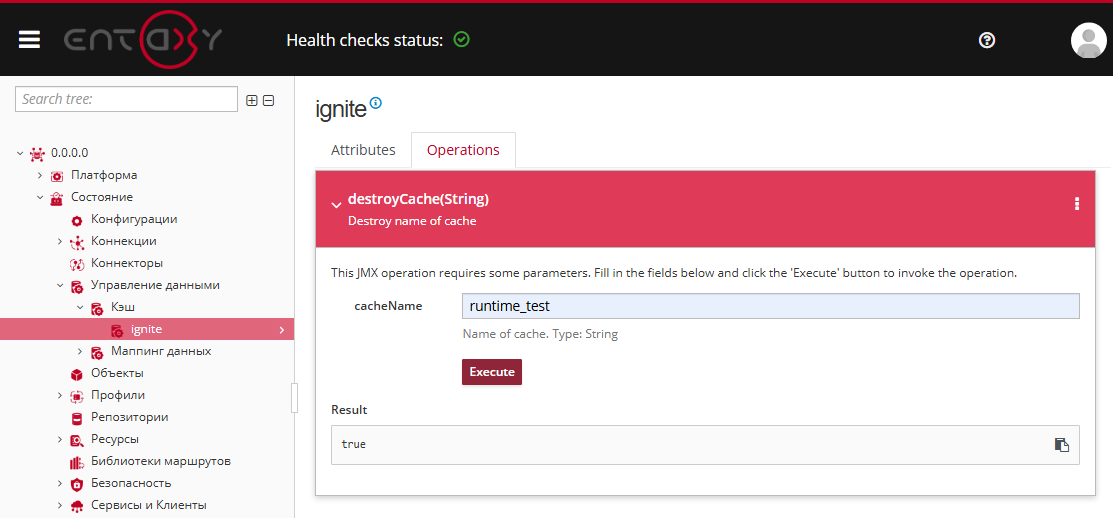Click the collapse all tree icon
Screen dimensions: 1113x518
268,100
